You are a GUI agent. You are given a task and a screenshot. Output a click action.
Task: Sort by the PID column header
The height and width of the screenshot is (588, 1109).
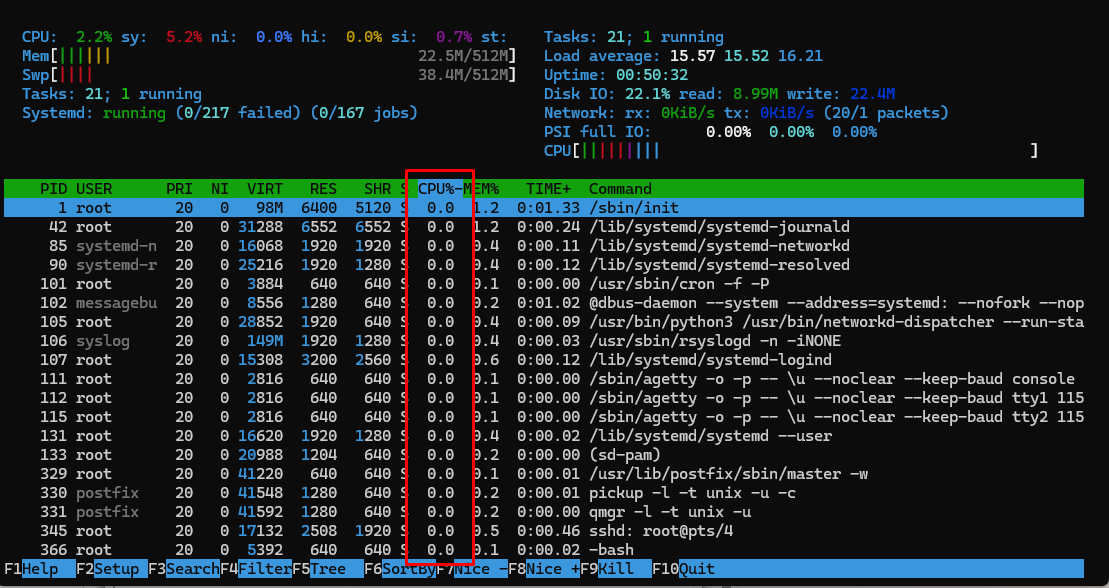[53, 189]
